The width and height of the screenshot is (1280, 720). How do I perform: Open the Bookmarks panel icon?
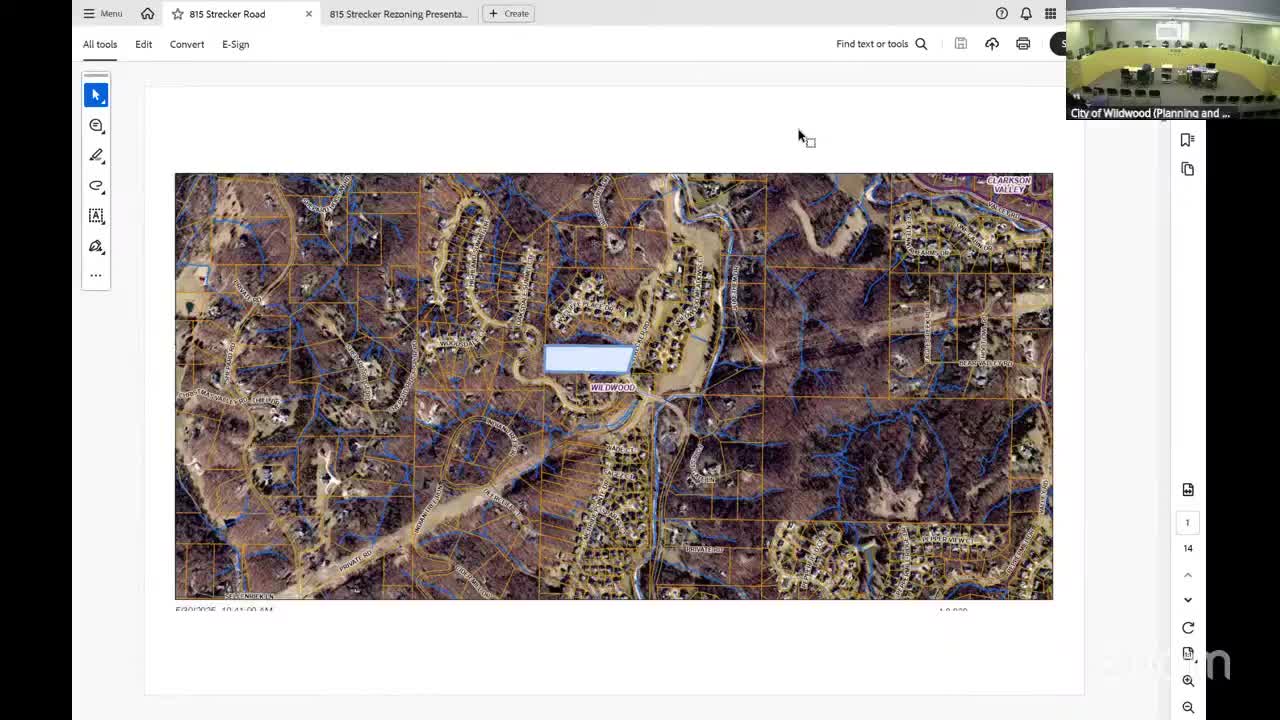tap(1188, 140)
